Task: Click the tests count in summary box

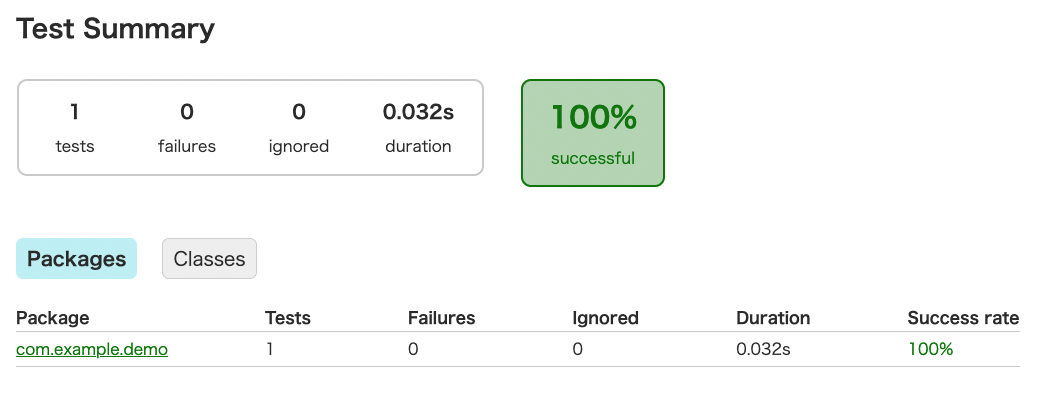Action: (75, 112)
